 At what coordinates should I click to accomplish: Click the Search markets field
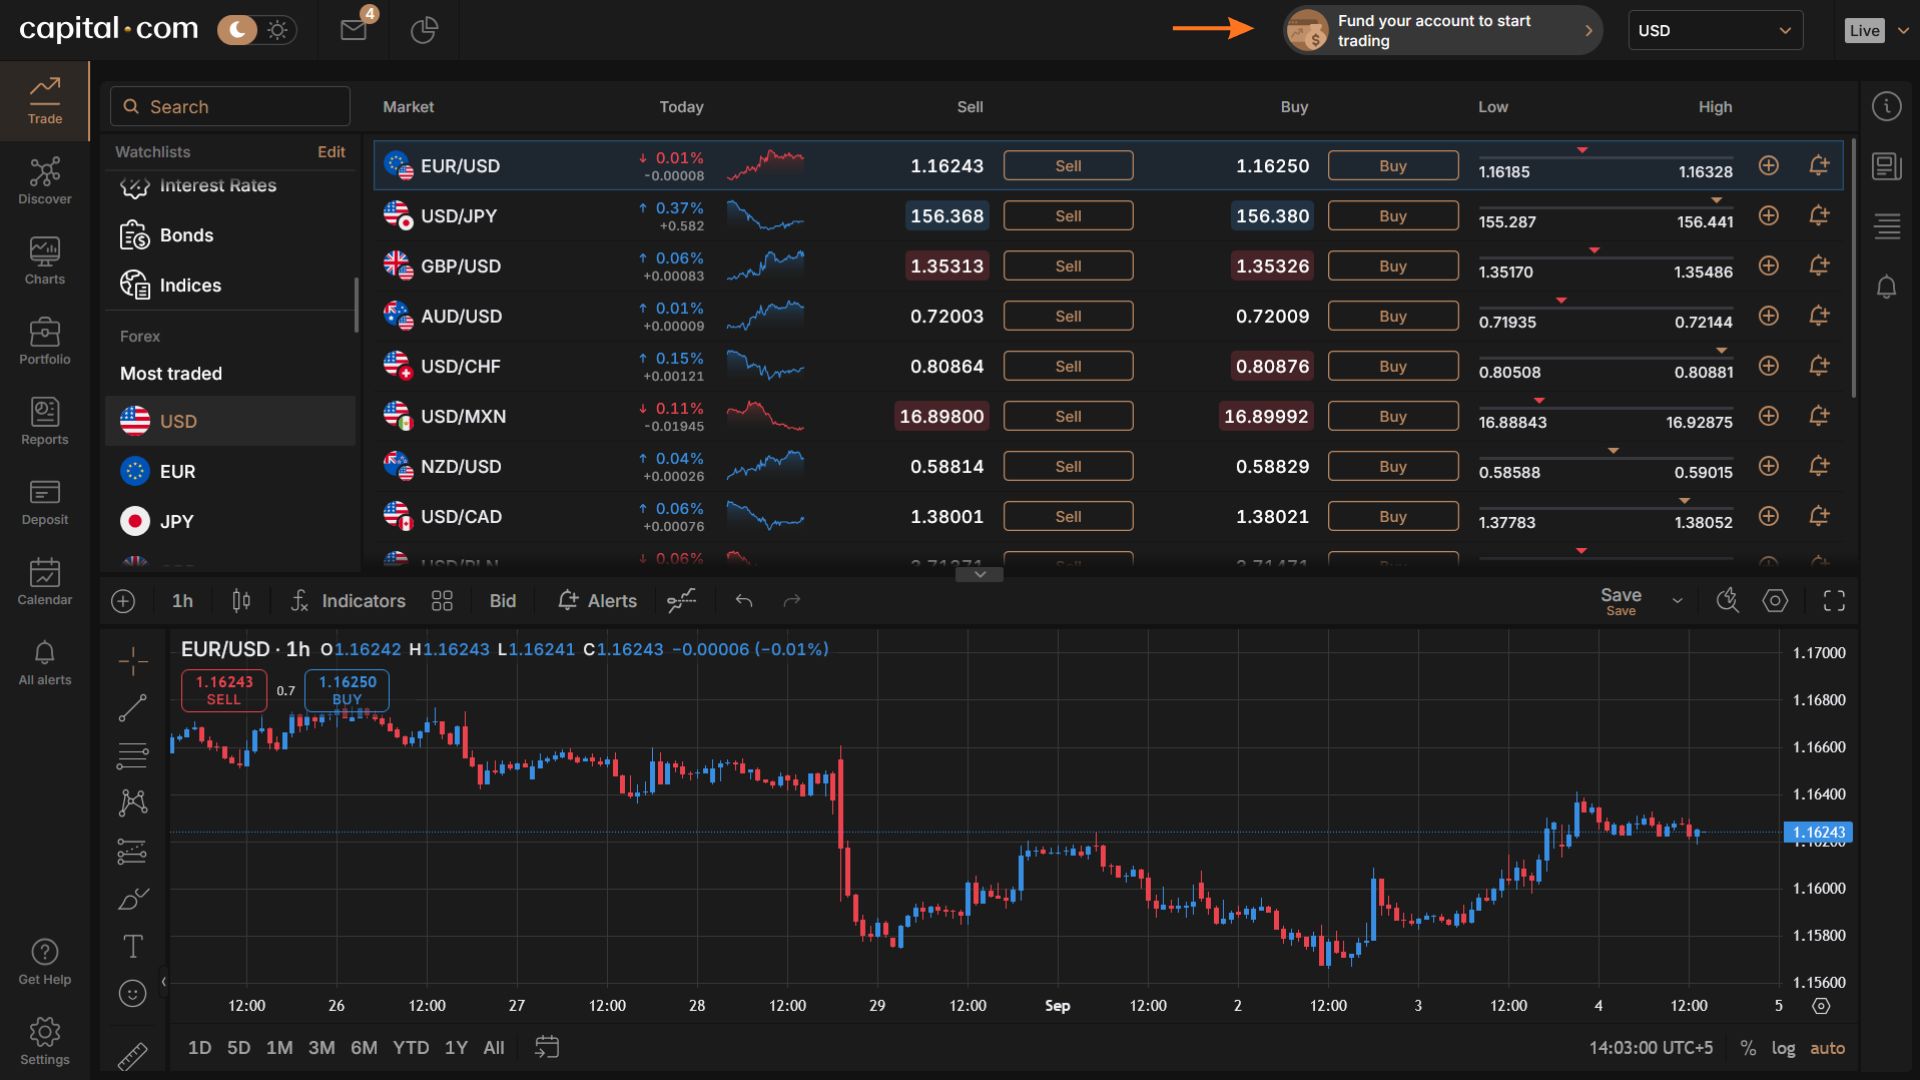tap(230, 106)
